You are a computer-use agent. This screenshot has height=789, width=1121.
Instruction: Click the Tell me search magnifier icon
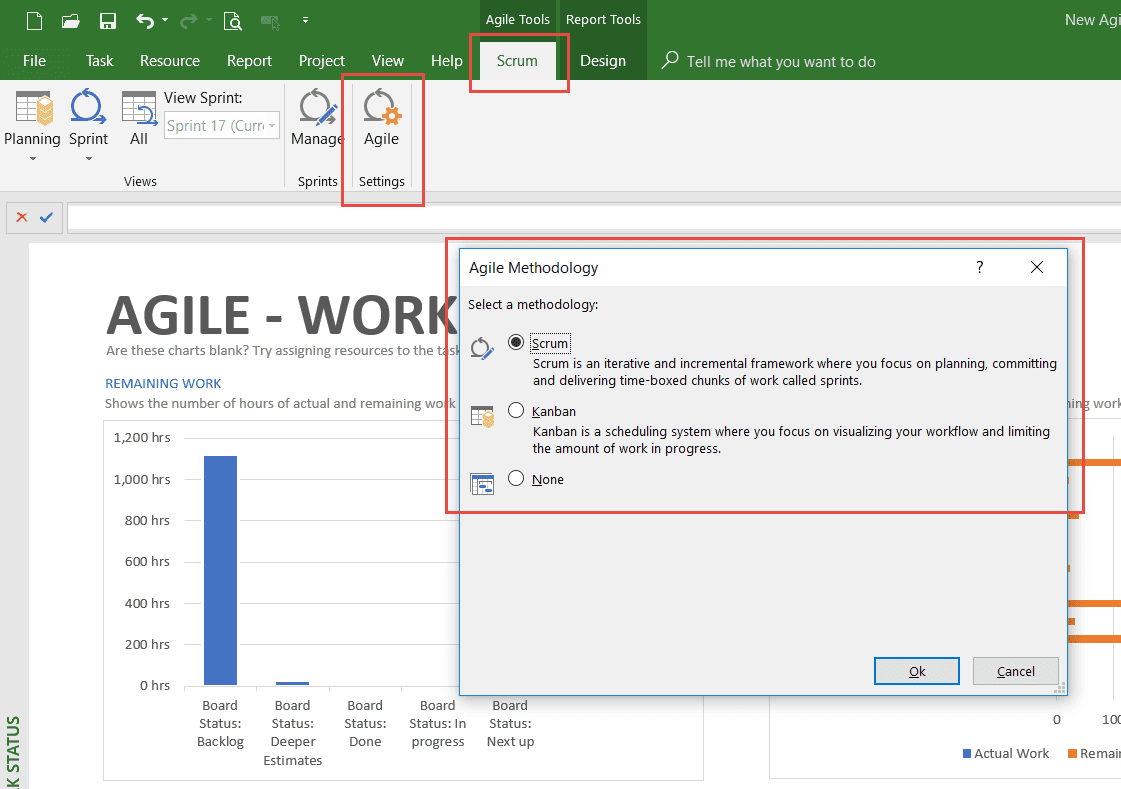pos(670,60)
